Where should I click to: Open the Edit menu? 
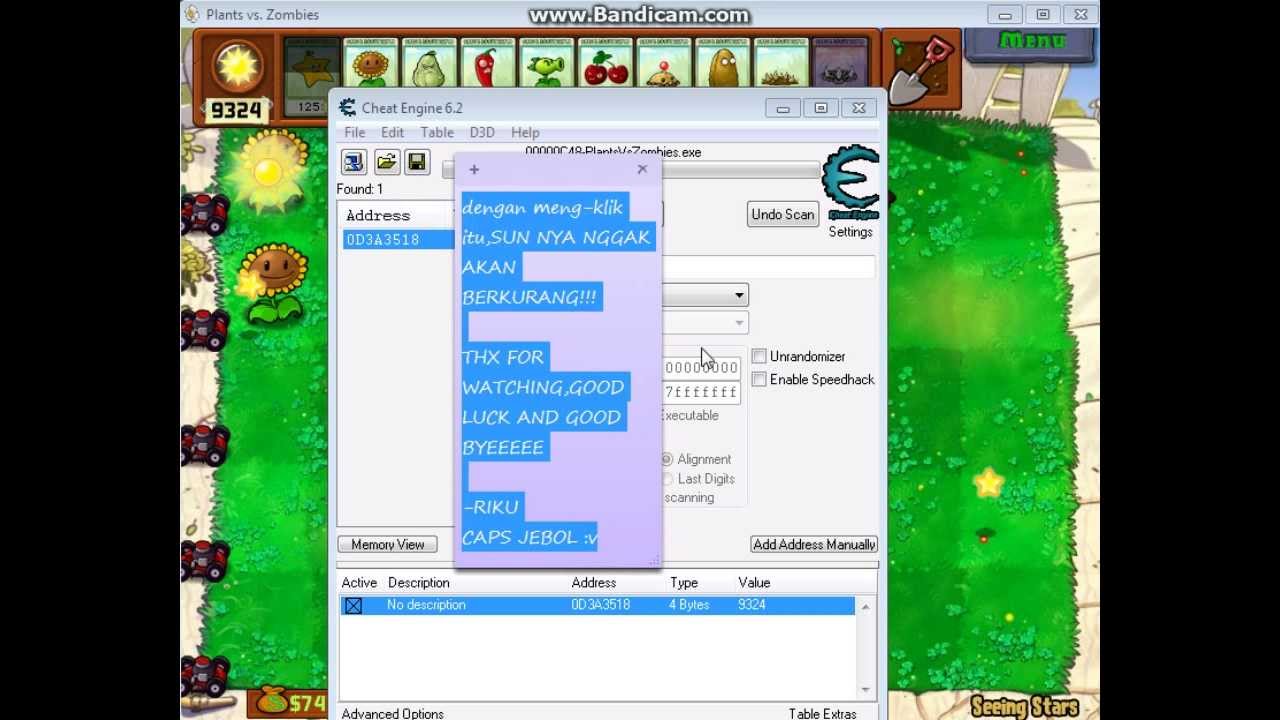tap(392, 133)
